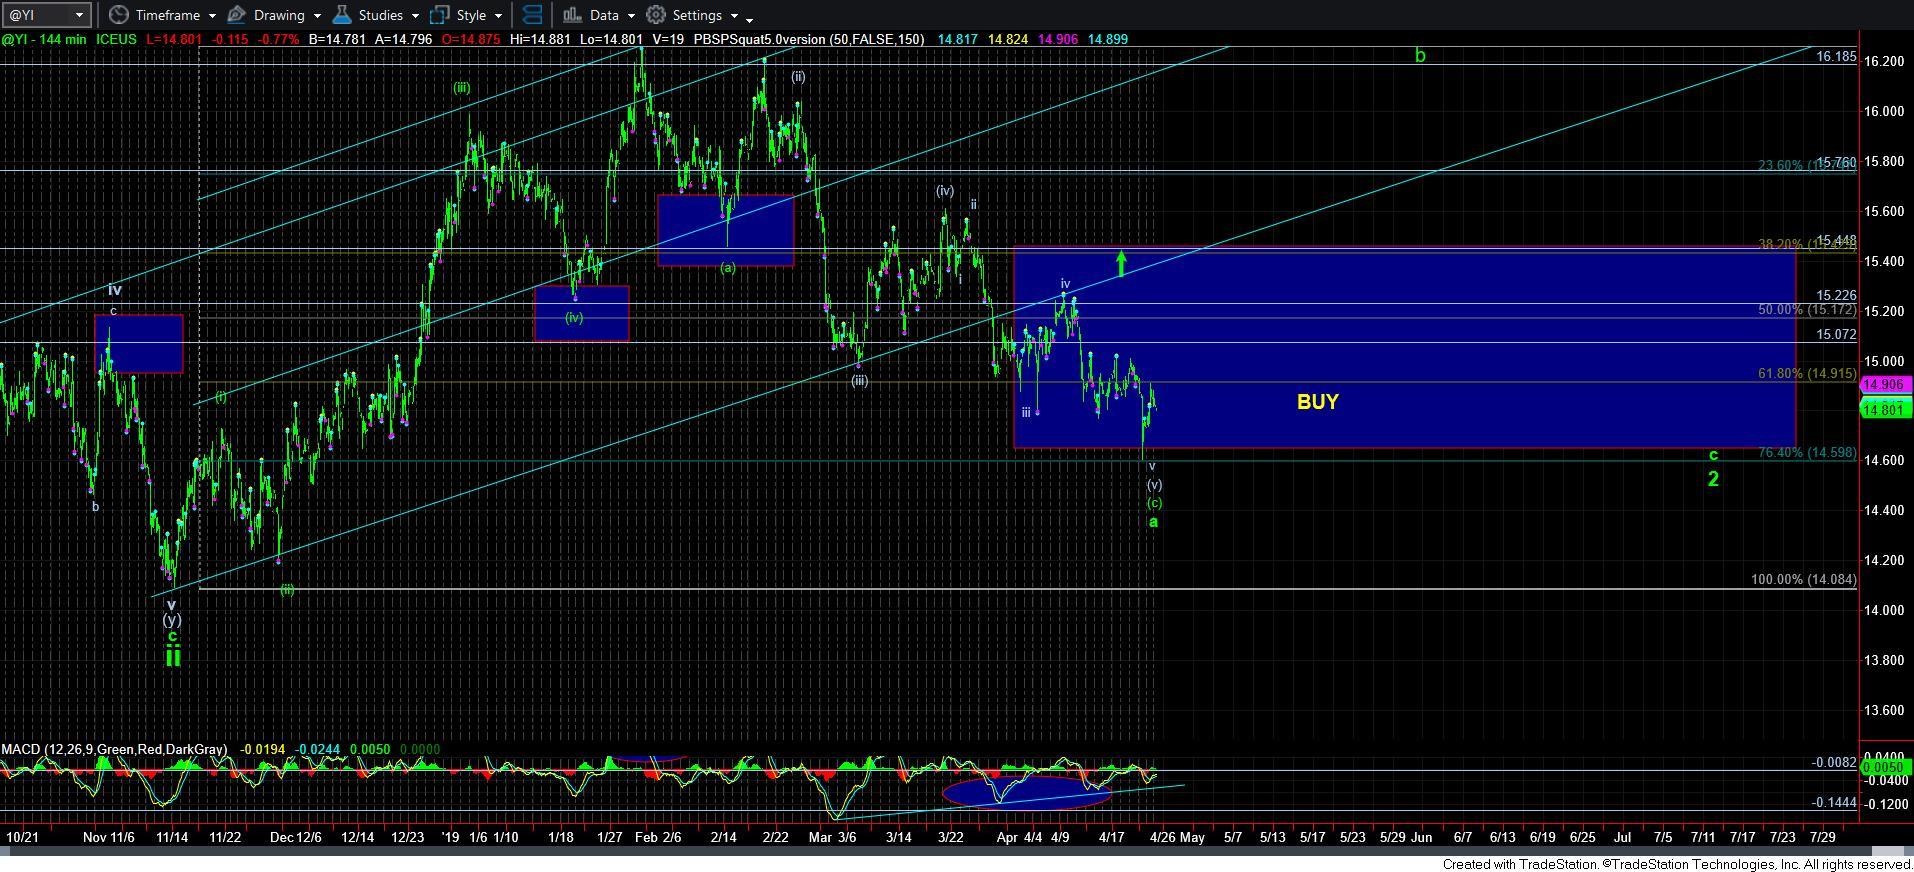Screen dimensions: 1914x872
Task: Click the Style overlapping squares icon
Action: [x=440, y=15]
